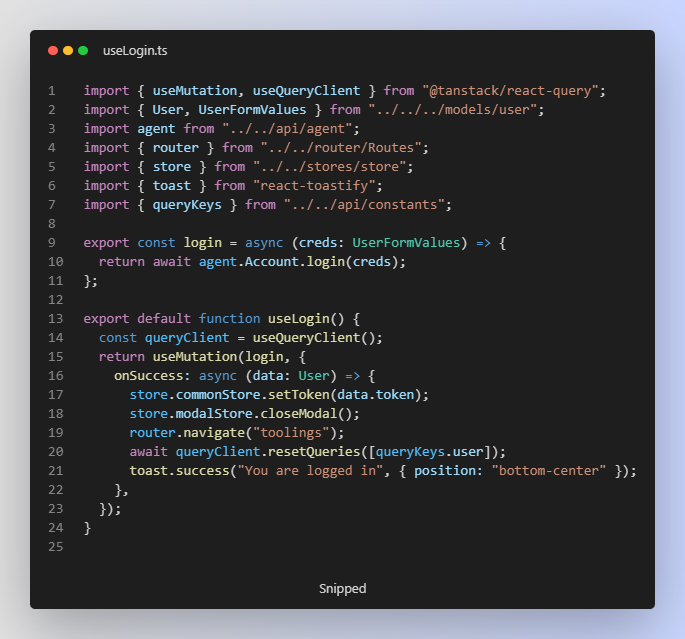Click useQueryClient in the line 1 import
This screenshot has width=685, height=639.
pos(306,91)
